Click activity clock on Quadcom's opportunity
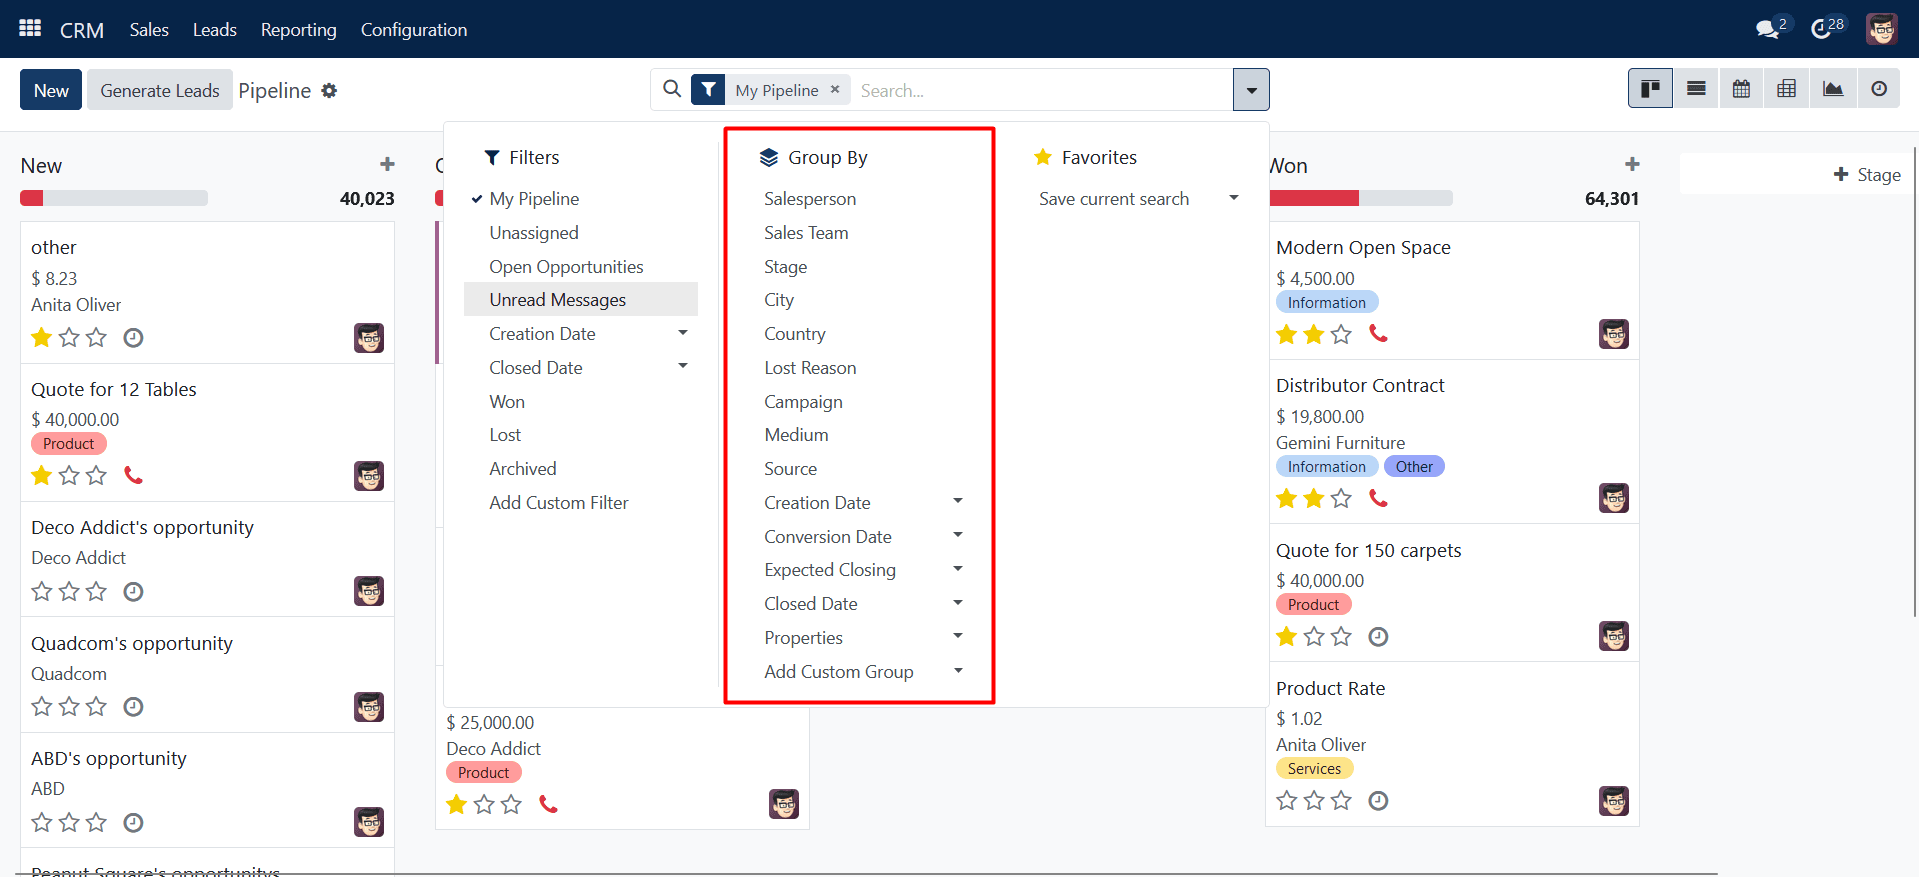This screenshot has height=877, width=1919. click(133, 707)
